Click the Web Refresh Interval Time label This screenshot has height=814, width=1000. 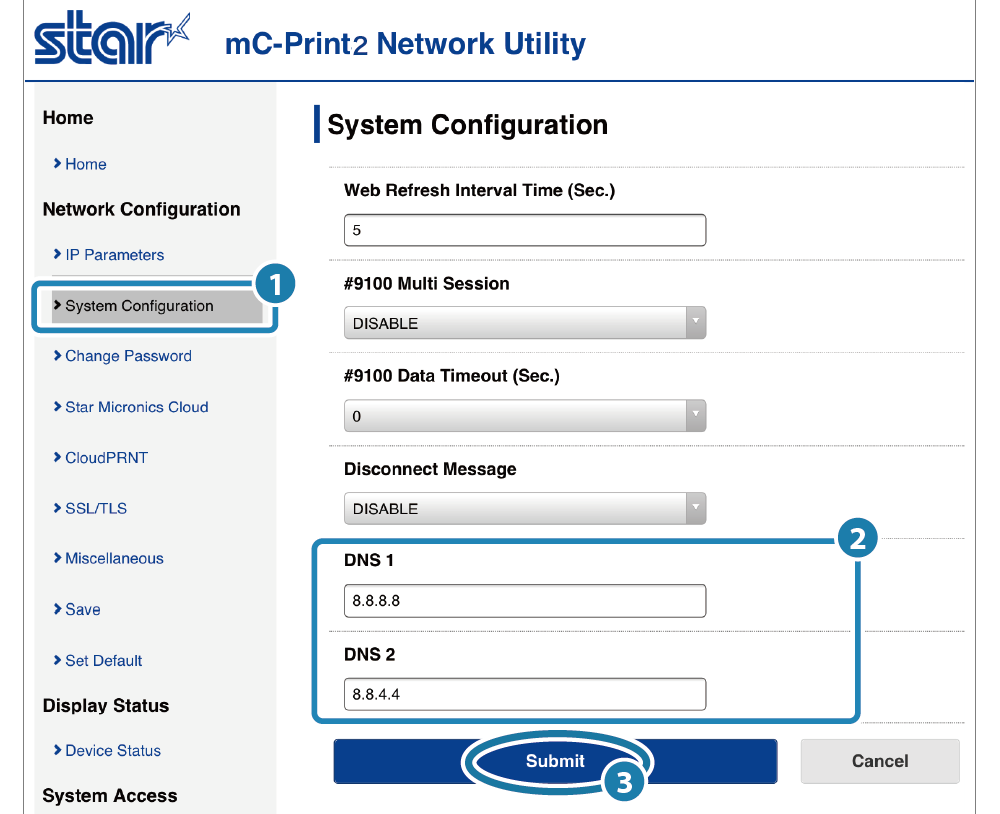coord(480,190)
